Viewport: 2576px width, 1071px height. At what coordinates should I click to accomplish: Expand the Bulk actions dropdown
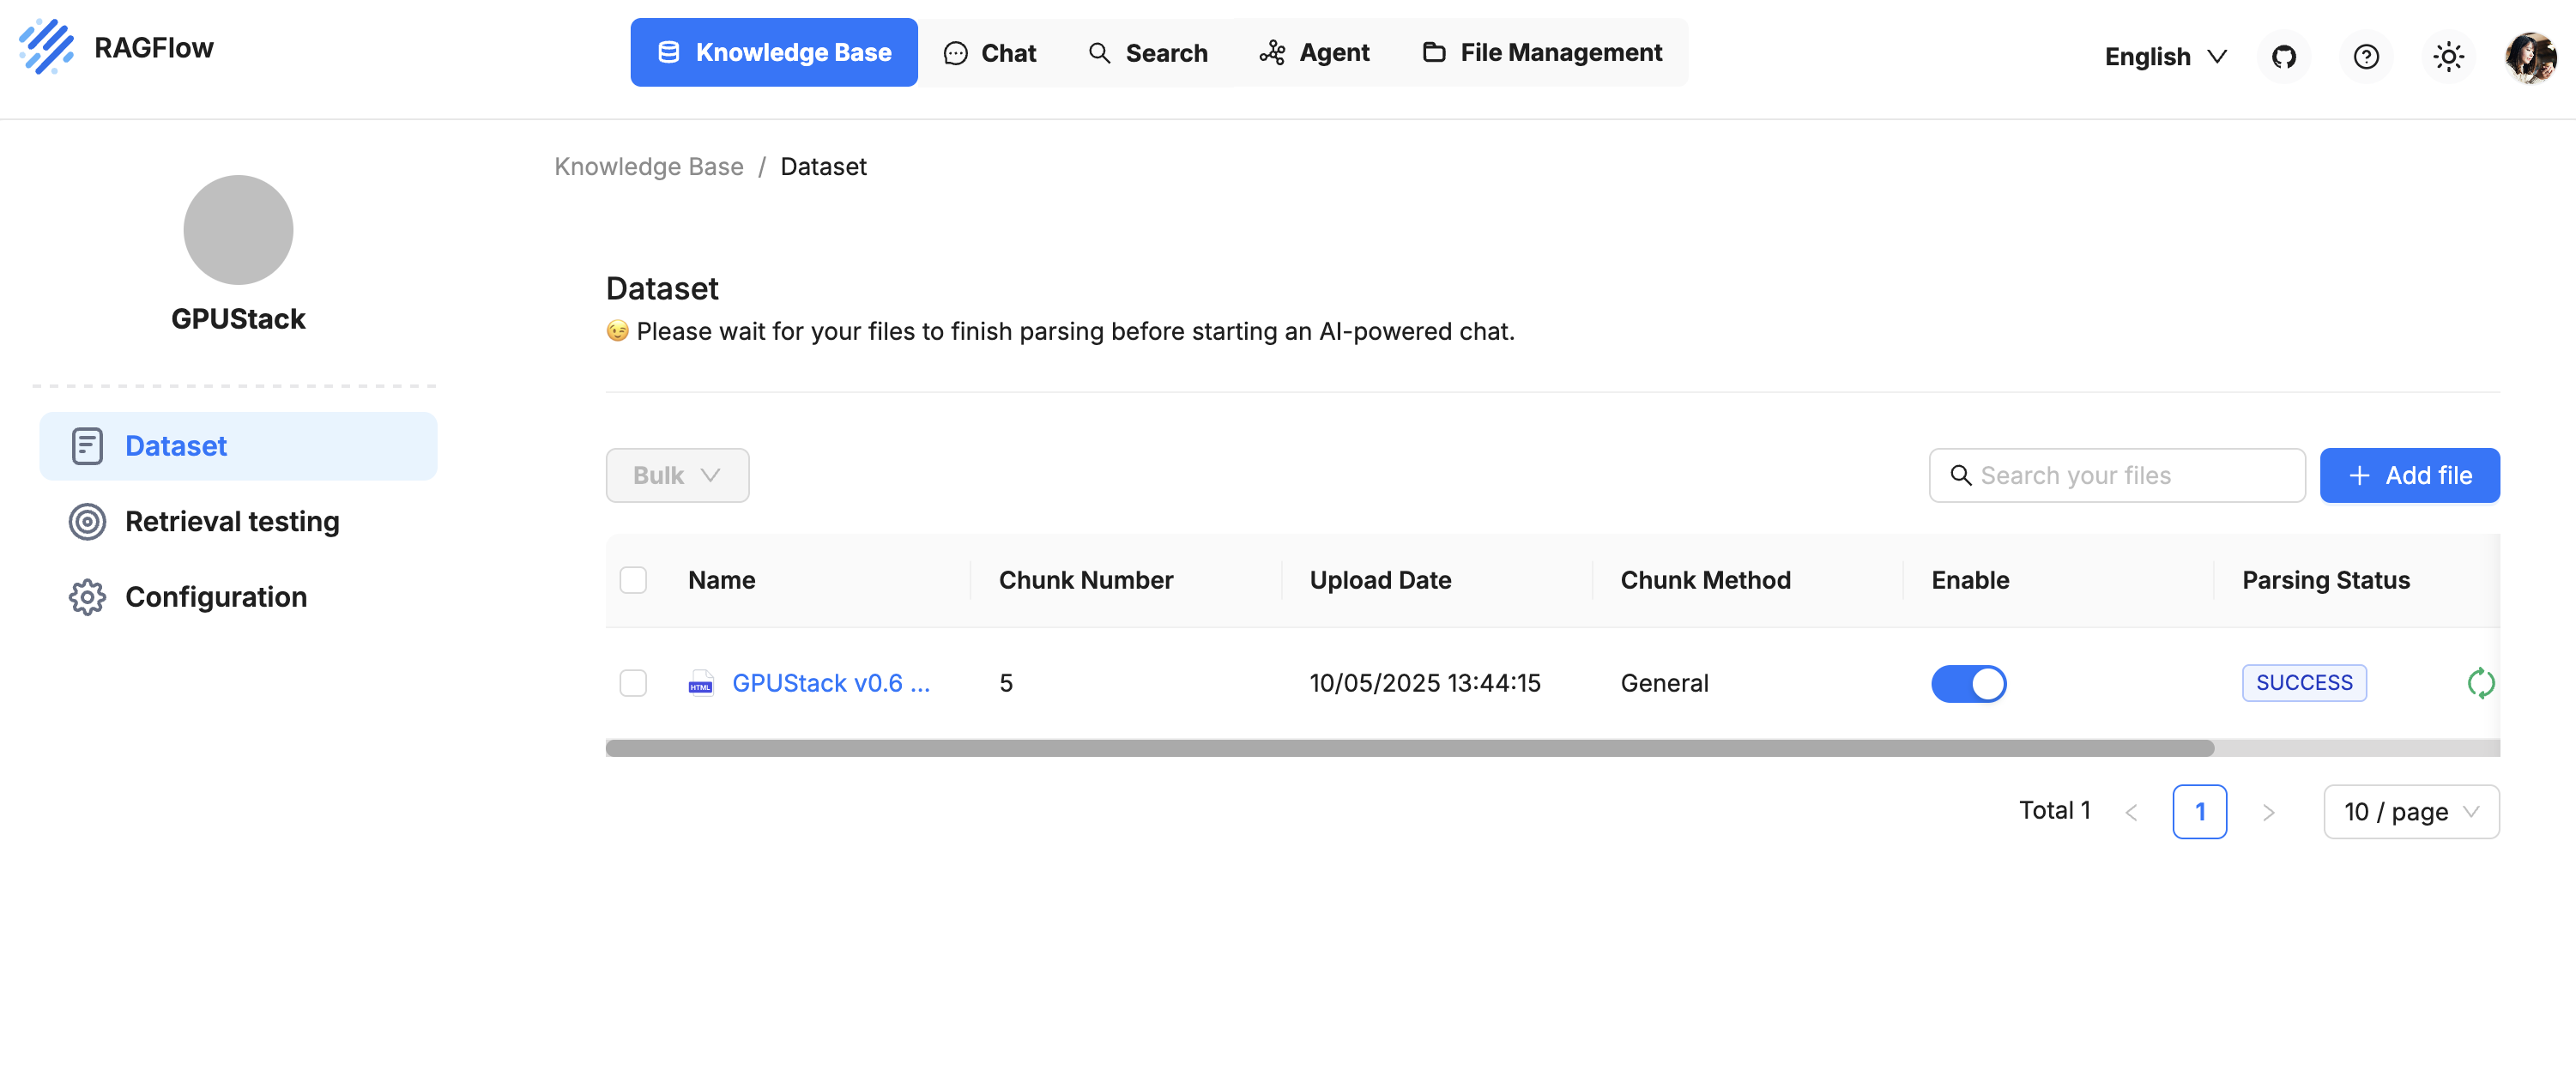pos(677,475)
